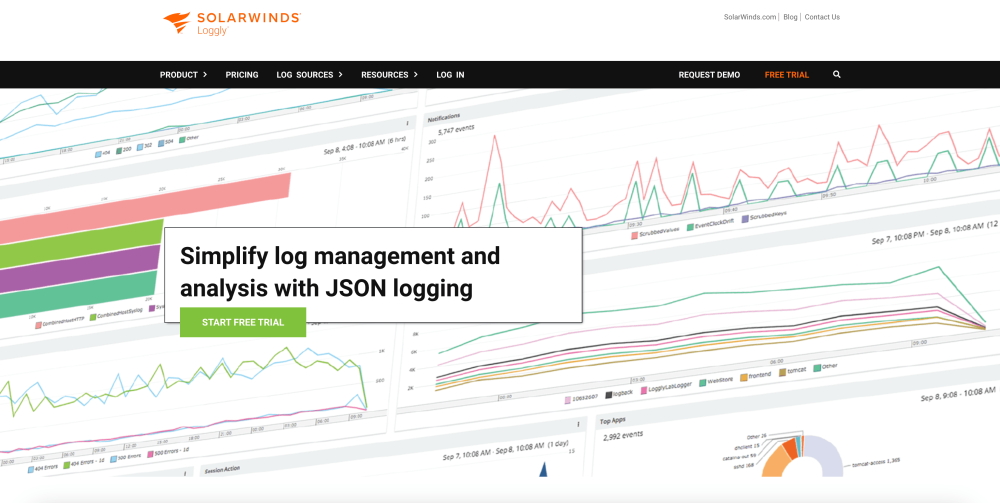Expand the Resources dropdown menu
The height and width of the screenshot is (503, 1000).
(389, 75)
